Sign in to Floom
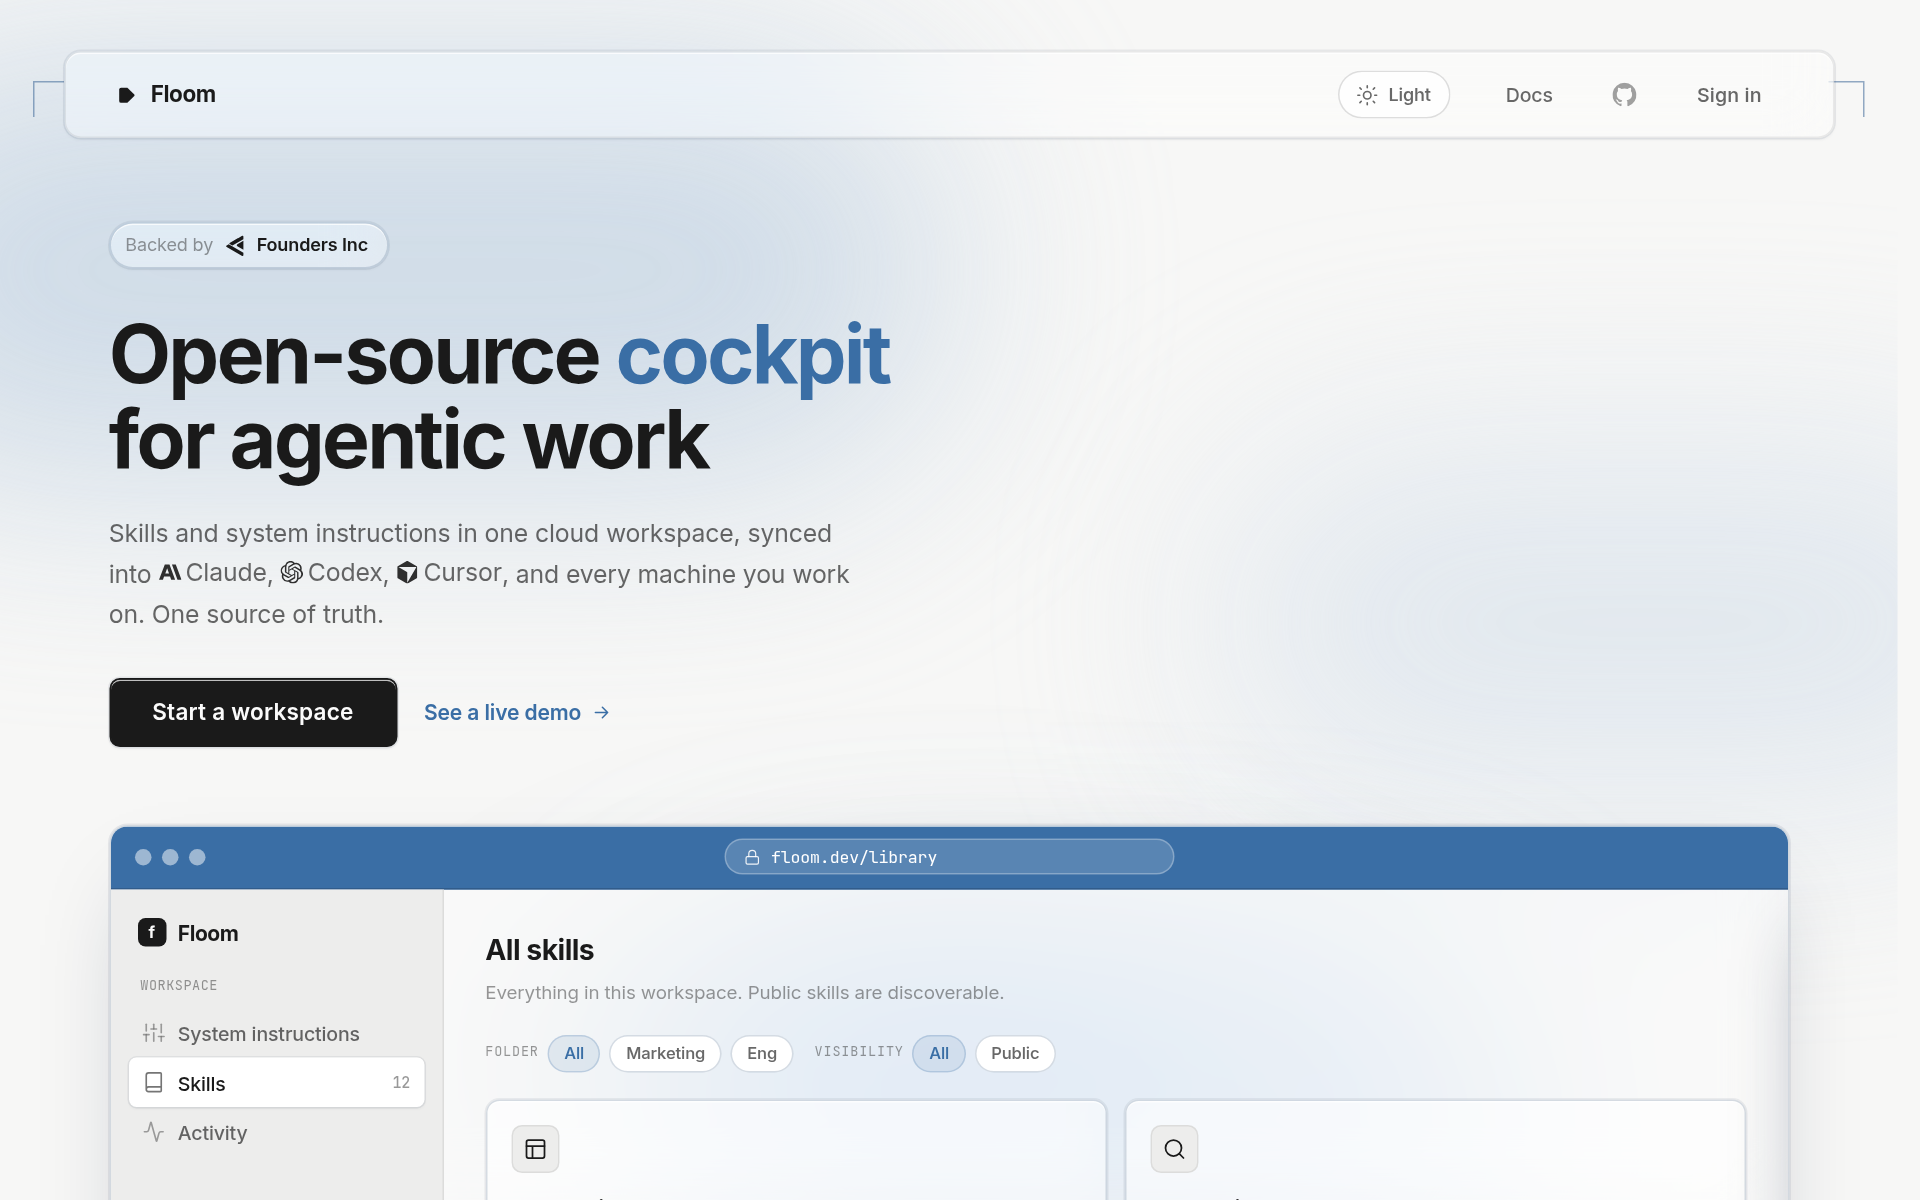1920x1200 pixels. [x=1728, y=95]
